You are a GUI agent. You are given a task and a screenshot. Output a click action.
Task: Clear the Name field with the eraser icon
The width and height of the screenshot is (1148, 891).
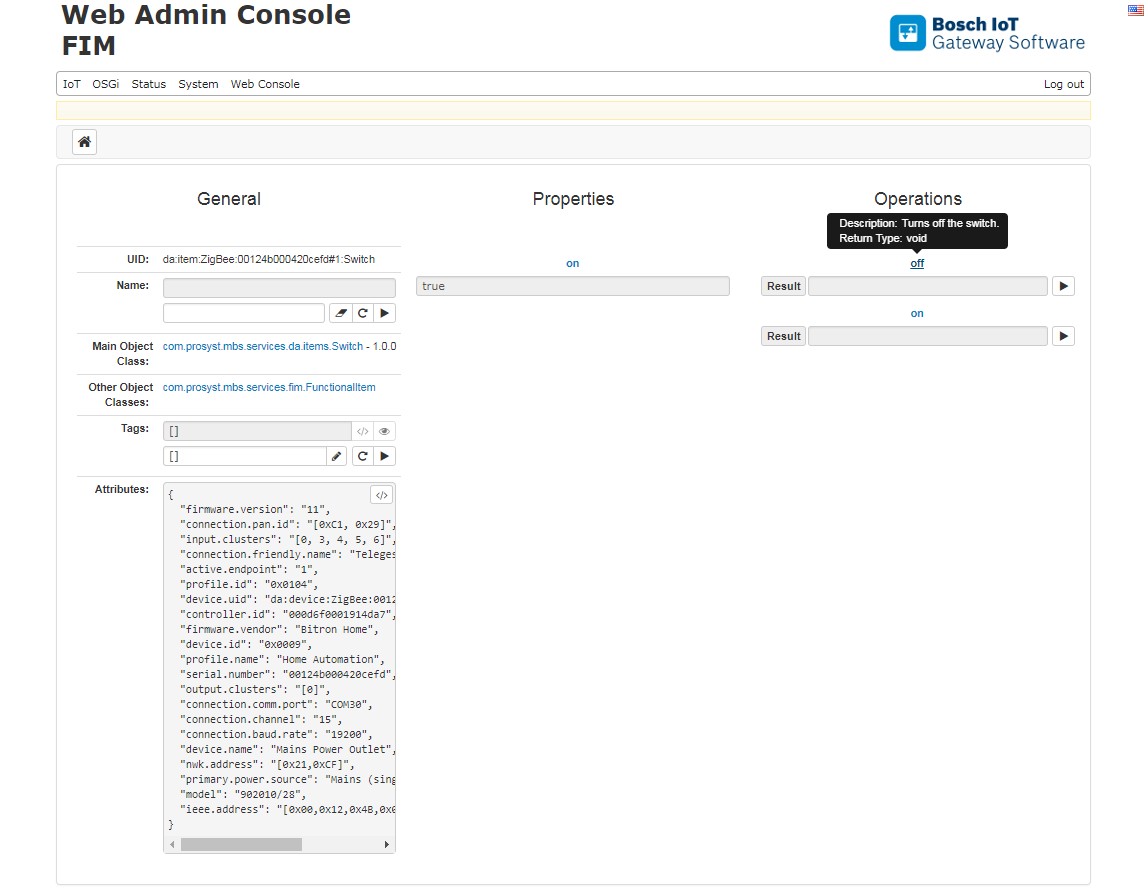click(x=340, y=312)
